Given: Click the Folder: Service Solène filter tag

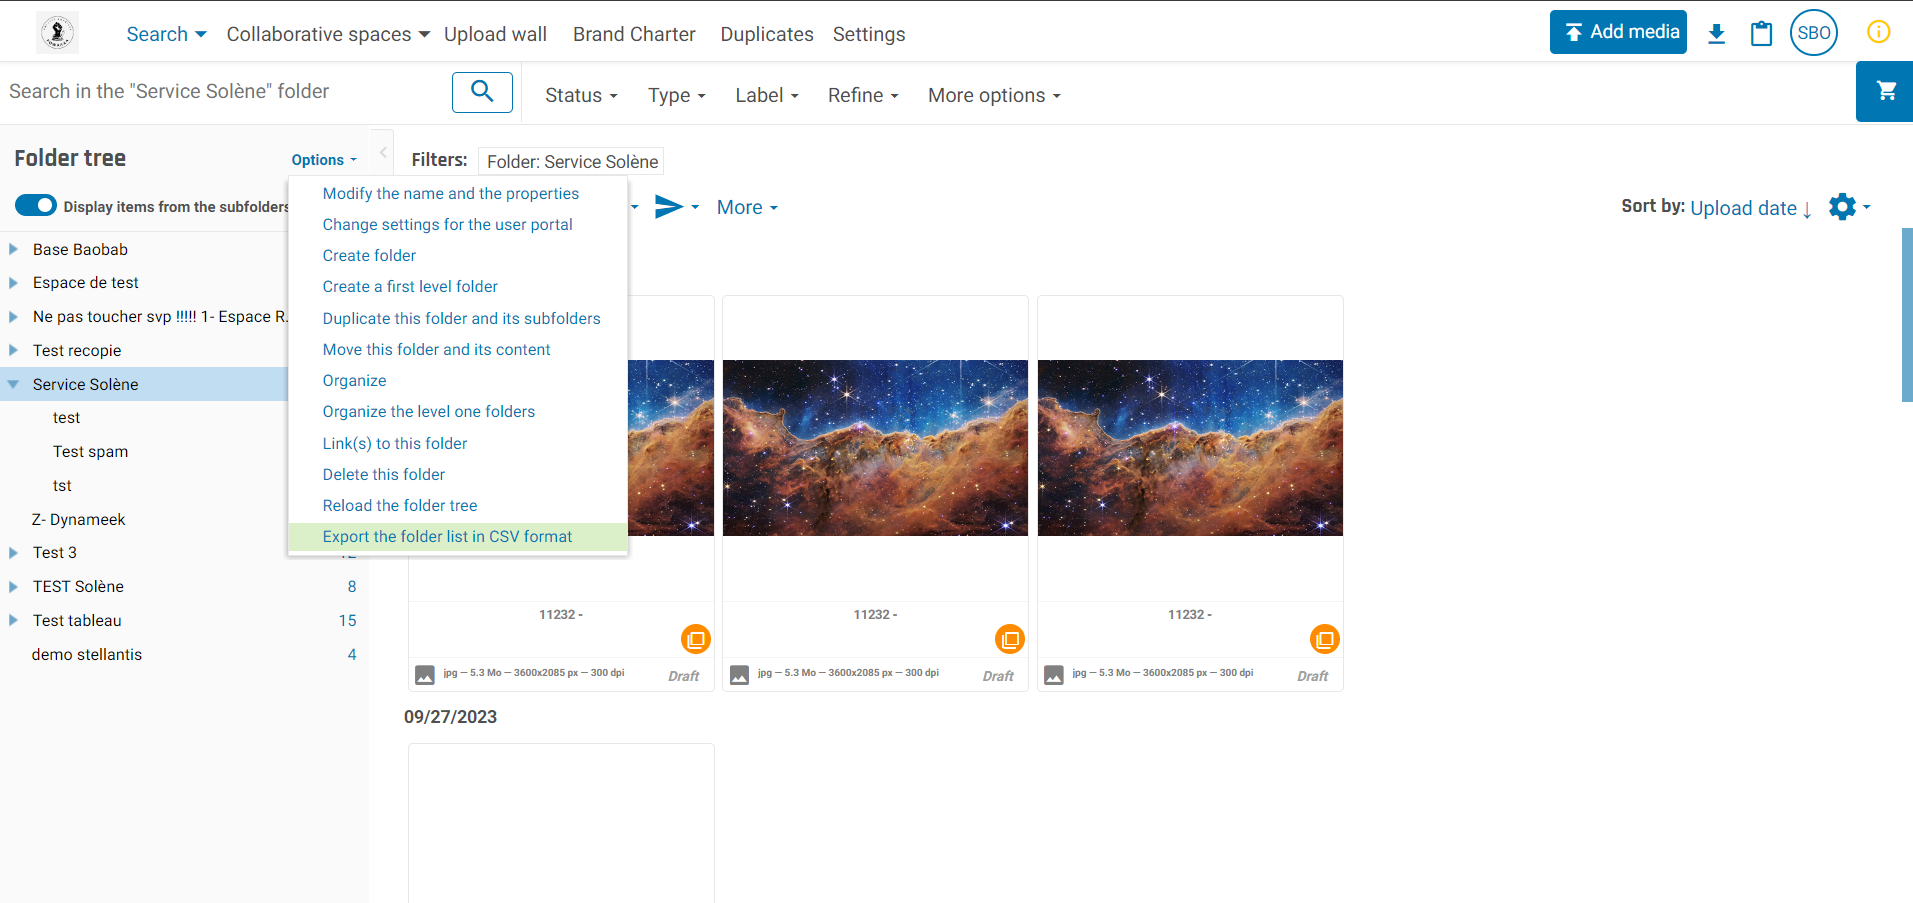Looking at the screenshot, I should (x=572, y=161).
